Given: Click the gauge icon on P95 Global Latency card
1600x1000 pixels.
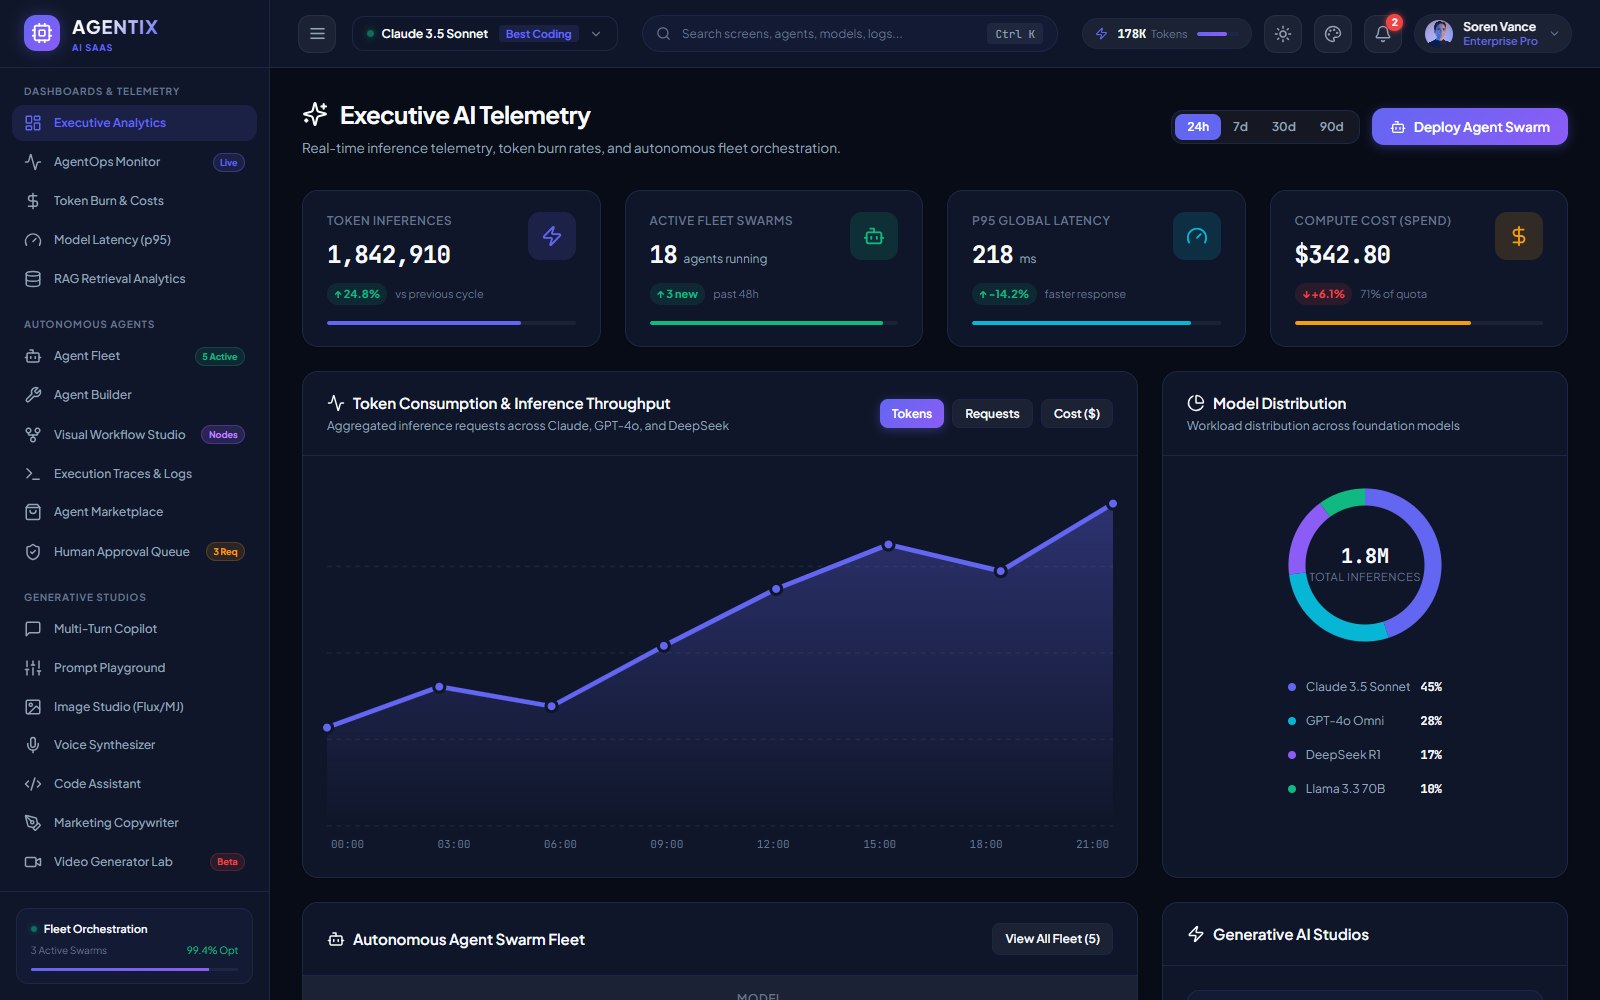Looking at the screenshot, I should [1197, 236].
